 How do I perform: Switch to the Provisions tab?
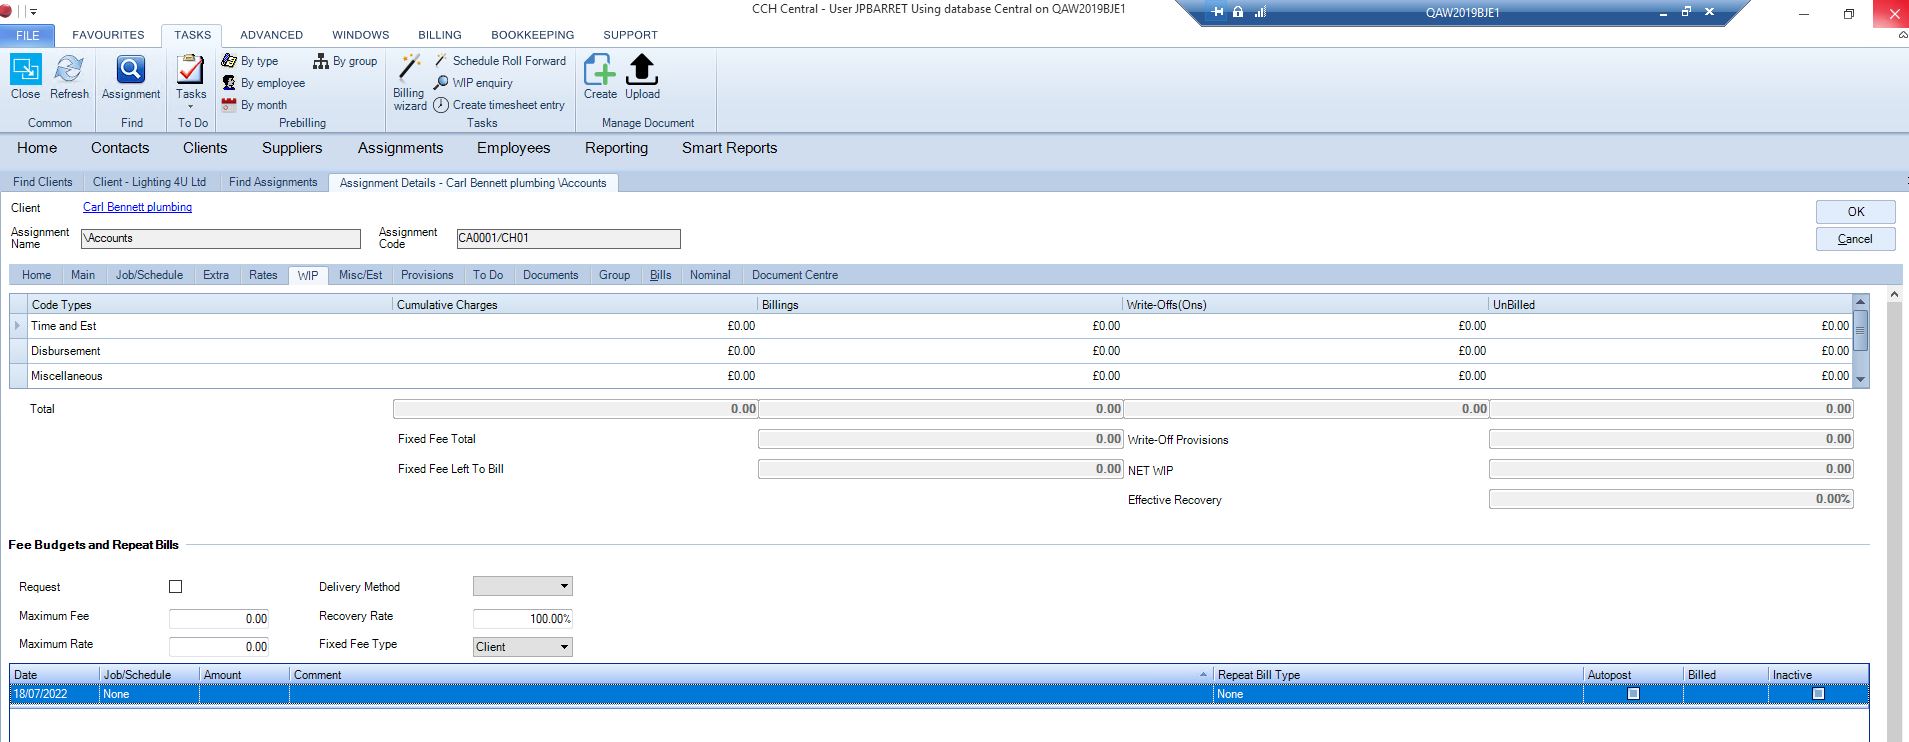pos(427,275)
